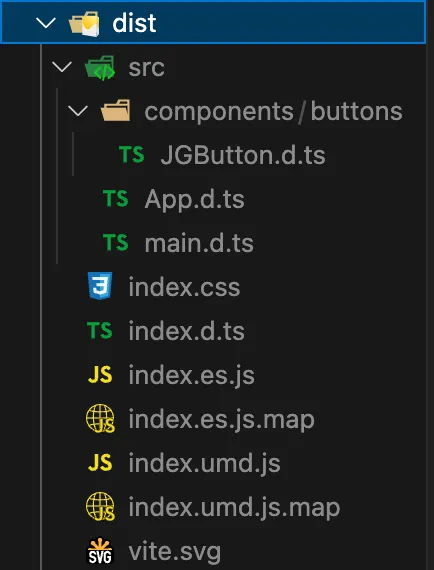The height and width of the screenshot is (570, 434).
Task: Click the JS icon beside index.umd.js
Action: tap(100, 463)
